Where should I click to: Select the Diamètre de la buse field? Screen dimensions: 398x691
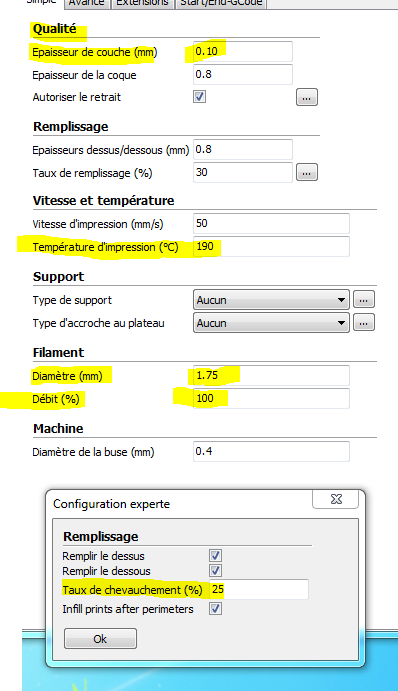(271, 451)
